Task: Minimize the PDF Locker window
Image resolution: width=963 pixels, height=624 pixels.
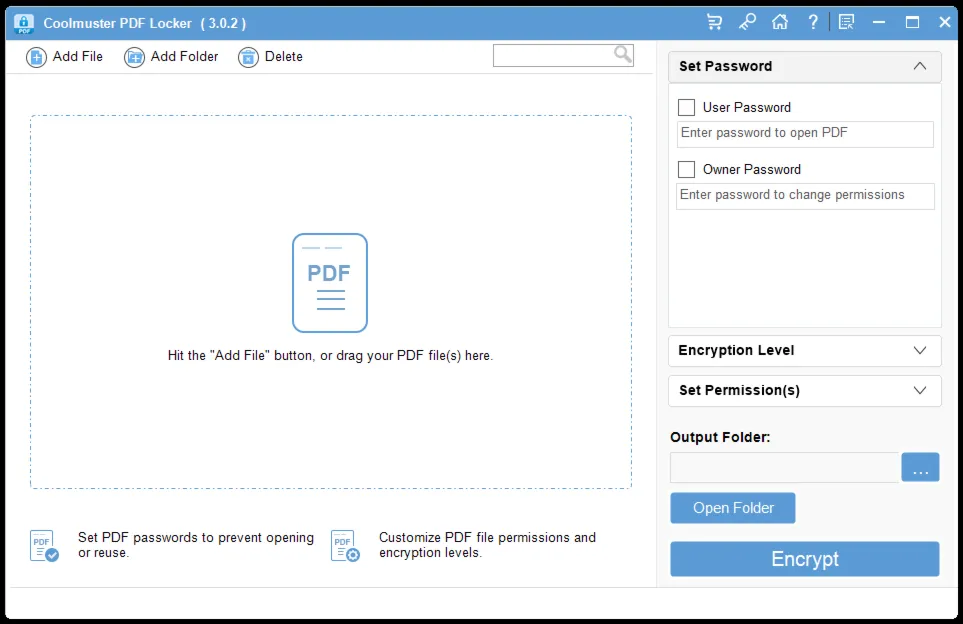Action: 879,23
